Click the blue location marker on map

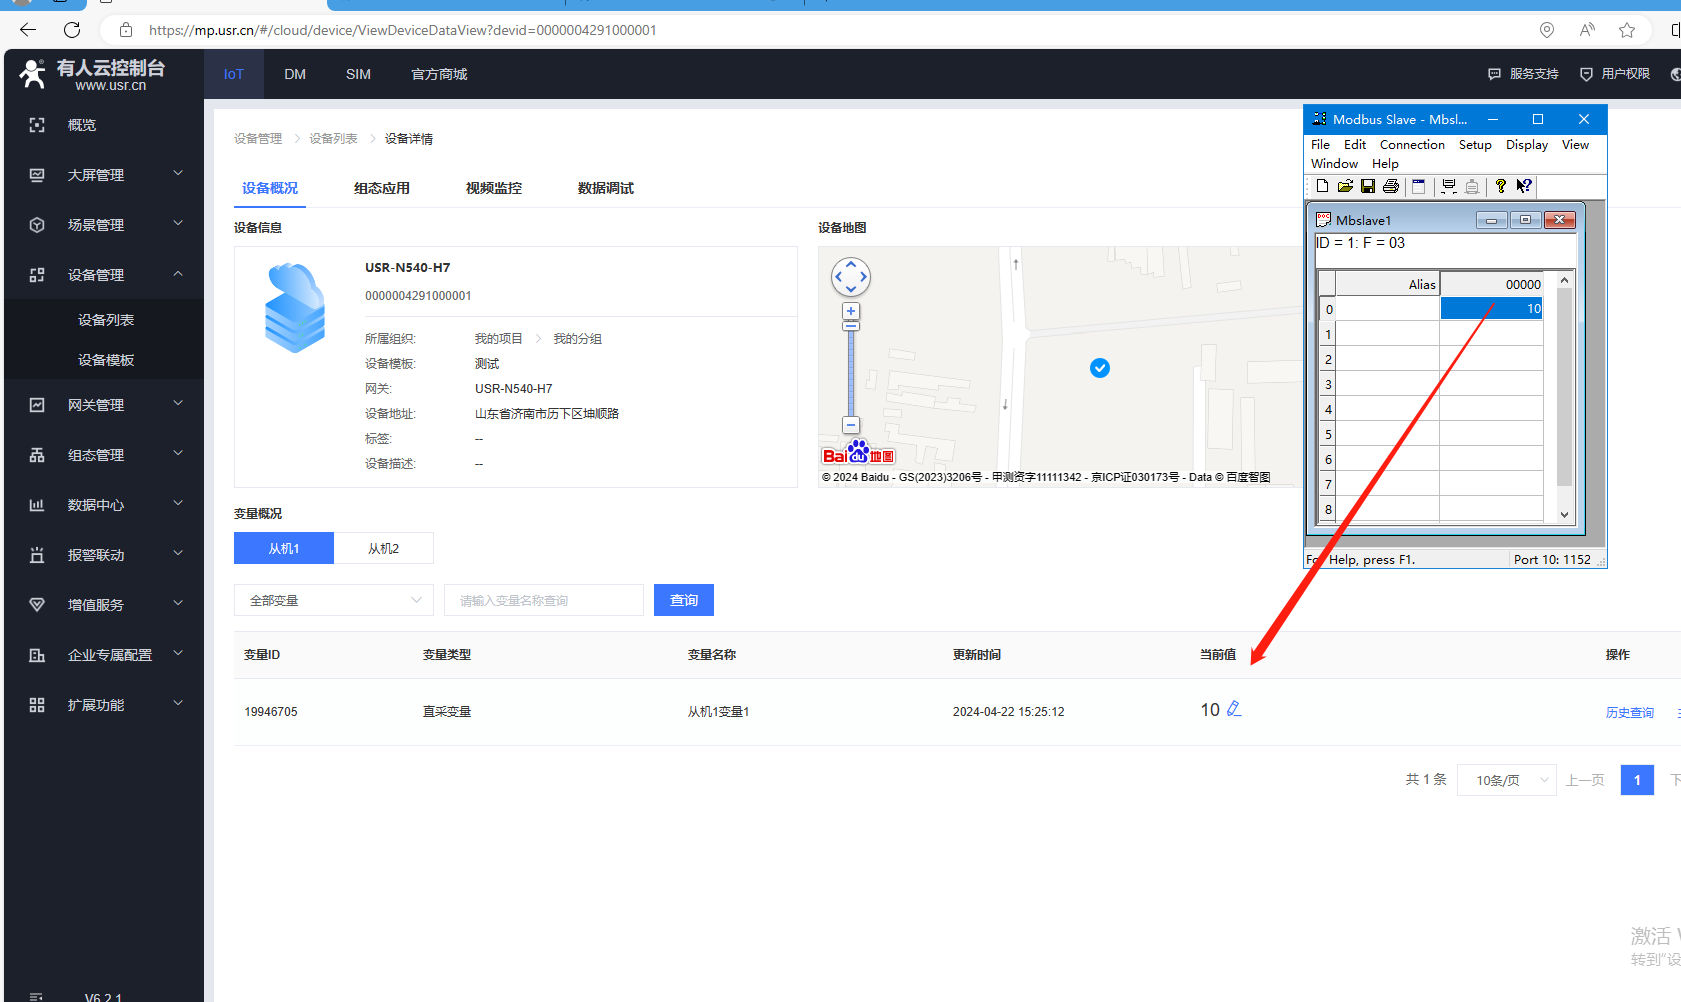tap(1099, 368)
